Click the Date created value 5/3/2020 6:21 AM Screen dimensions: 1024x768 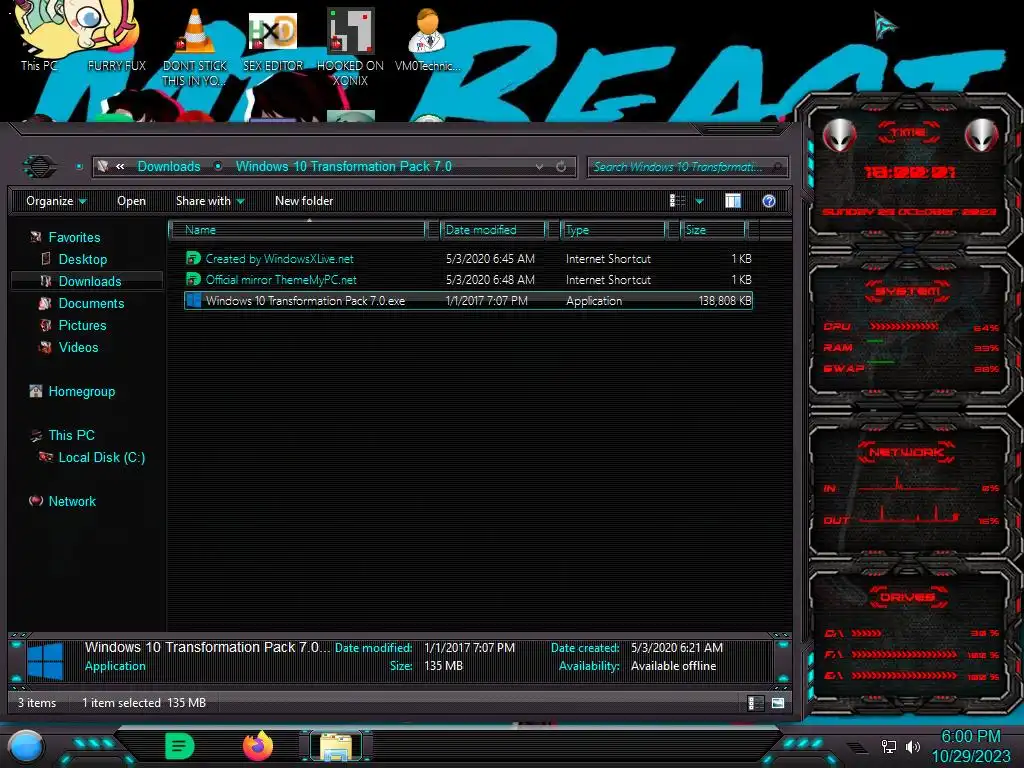677,648
